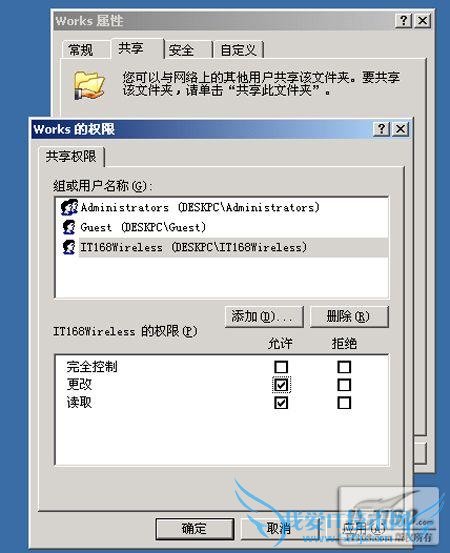Check Deny checkbox for 读取
Image resolution: width=450 pixels, height=553 pixels.
[x=344, y=403]
